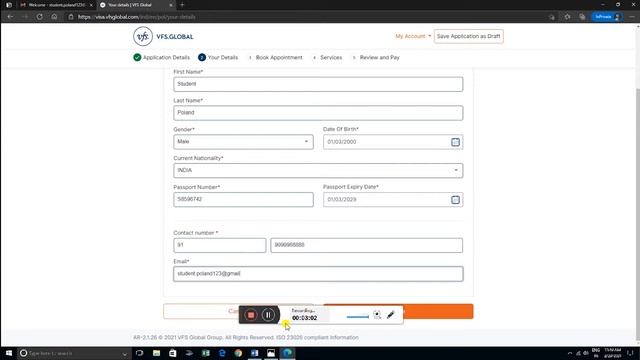Open Microsoft Store from taskbar
Viewport: 640px width, 360px height.
173,353
